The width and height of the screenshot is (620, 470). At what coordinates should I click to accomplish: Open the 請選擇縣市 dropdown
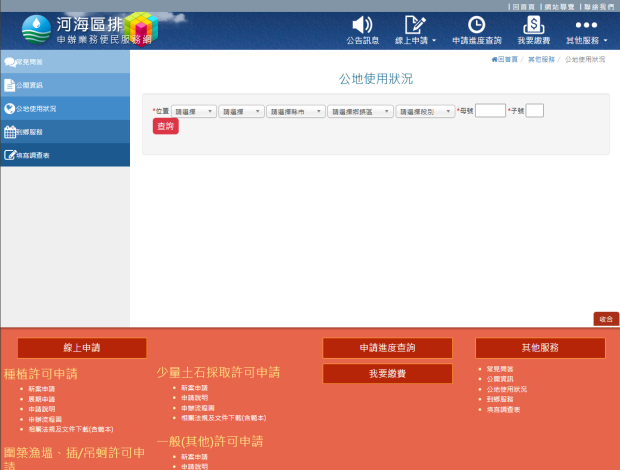coord(296,112)
